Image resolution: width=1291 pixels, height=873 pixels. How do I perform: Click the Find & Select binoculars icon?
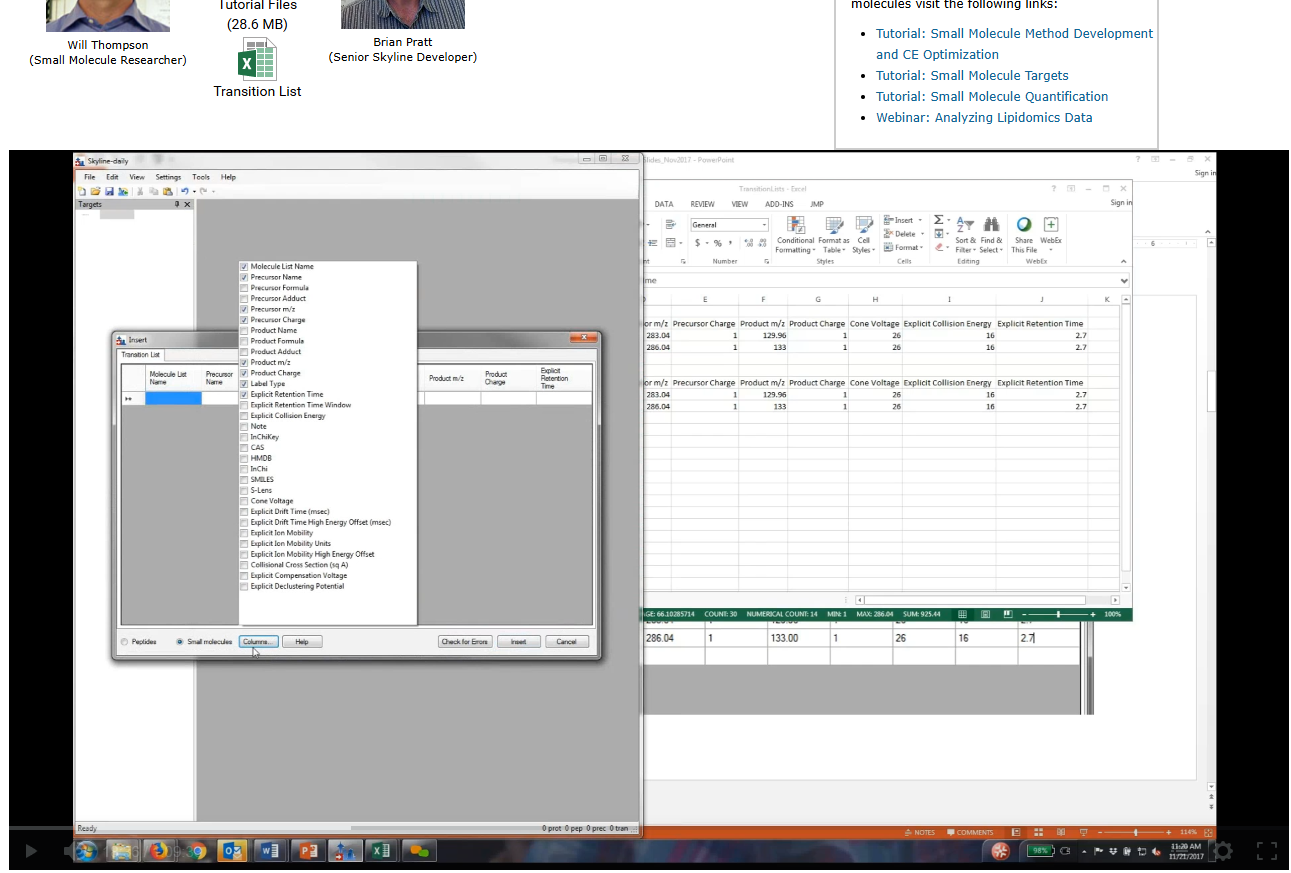[x=991, y=225]
